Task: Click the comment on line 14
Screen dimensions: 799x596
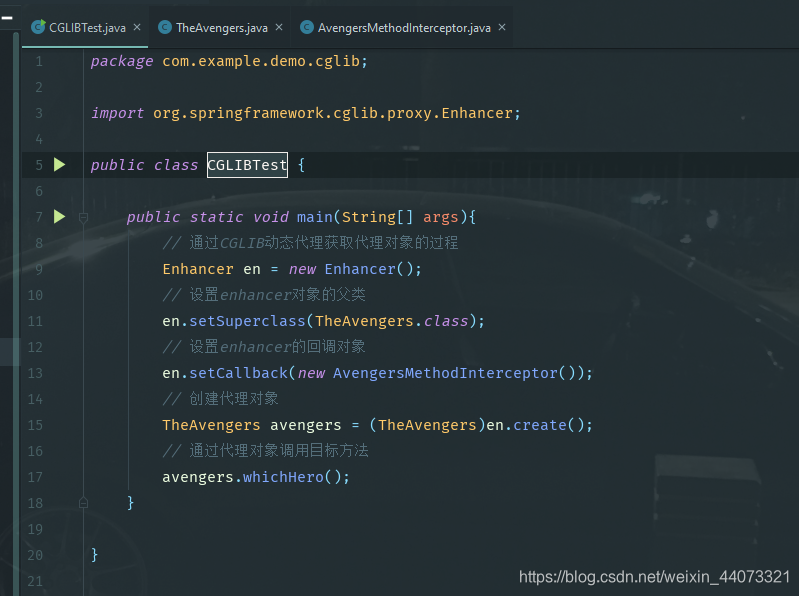Action: tap(220, 399)
